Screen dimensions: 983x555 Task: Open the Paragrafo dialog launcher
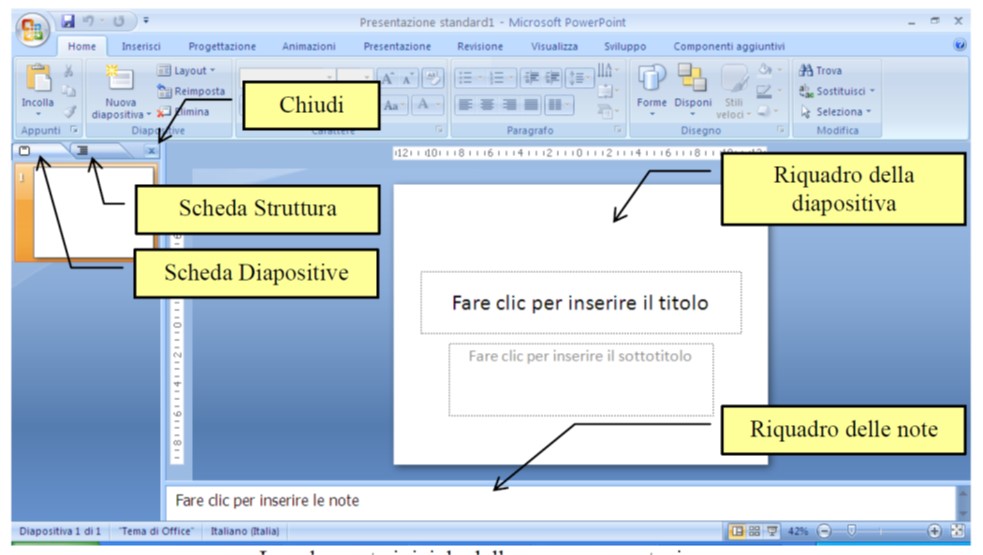618,130
